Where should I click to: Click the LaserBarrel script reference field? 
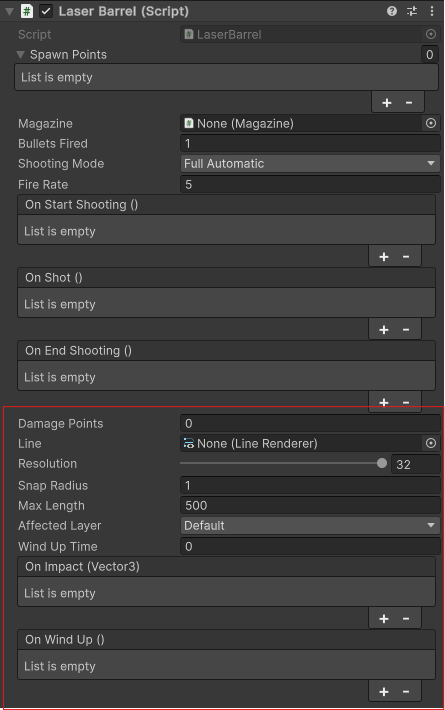point(310,34)
